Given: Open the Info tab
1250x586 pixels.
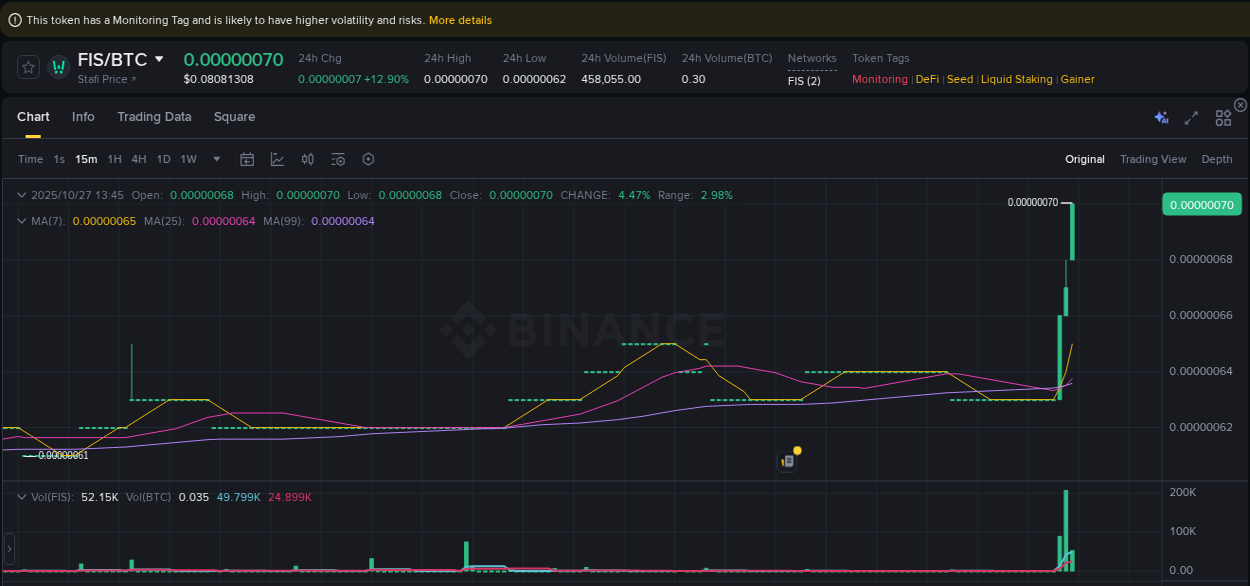Looking at the screenshot, I should [x=83, y=117].
